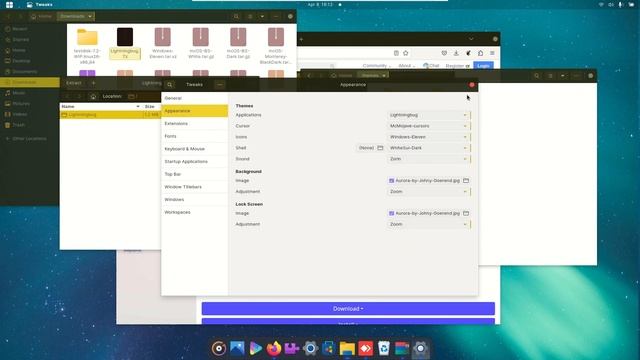Click the Register link on webpage
The height and width of the screenshot is (360, 640).
(455, 66)
